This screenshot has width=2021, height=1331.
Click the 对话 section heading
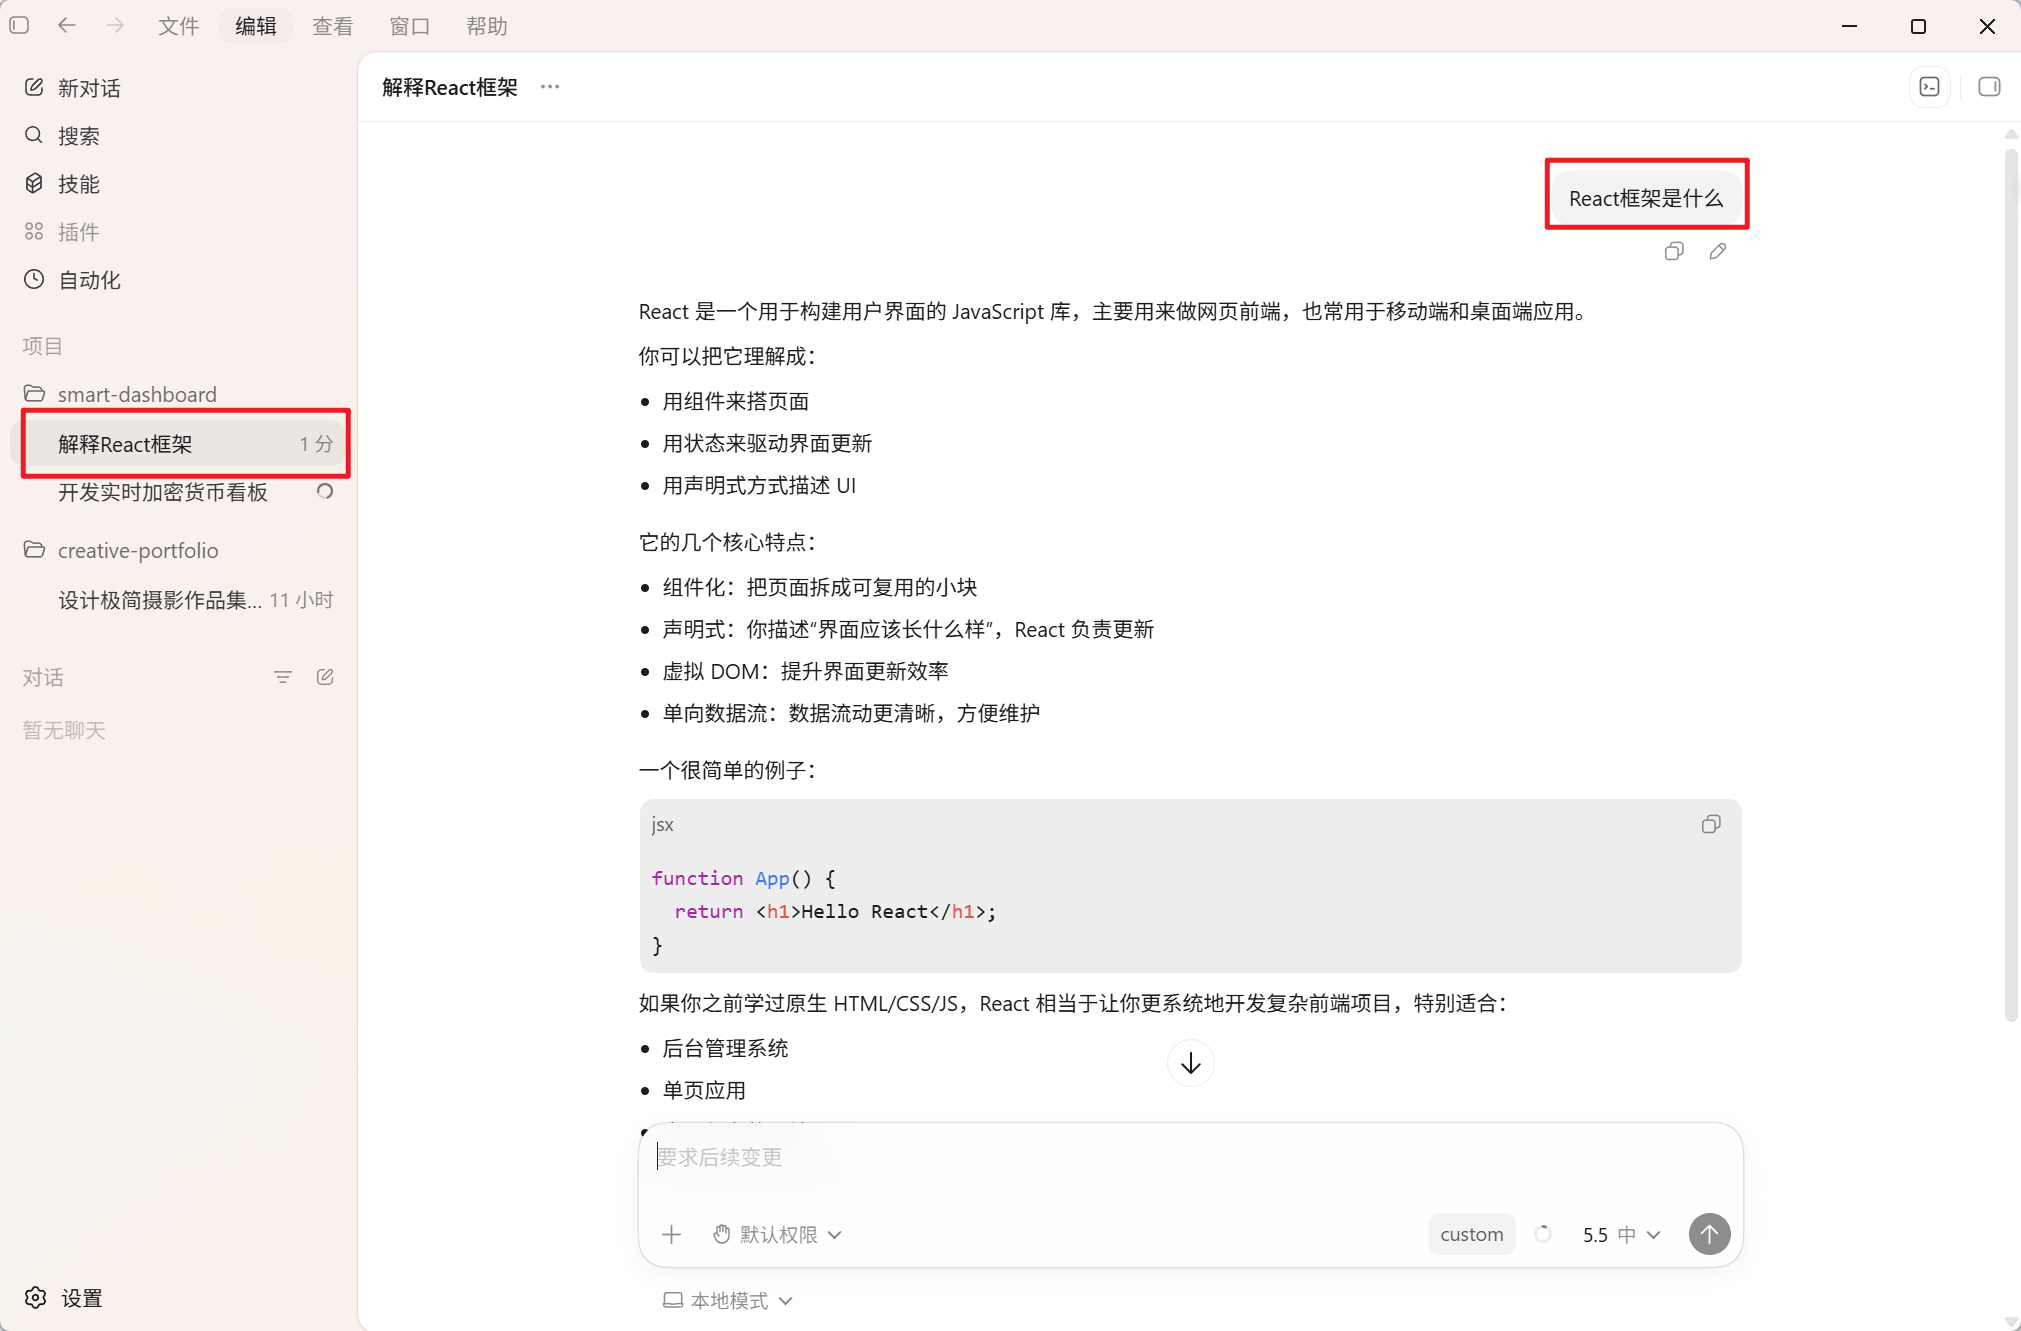[43, 678]
